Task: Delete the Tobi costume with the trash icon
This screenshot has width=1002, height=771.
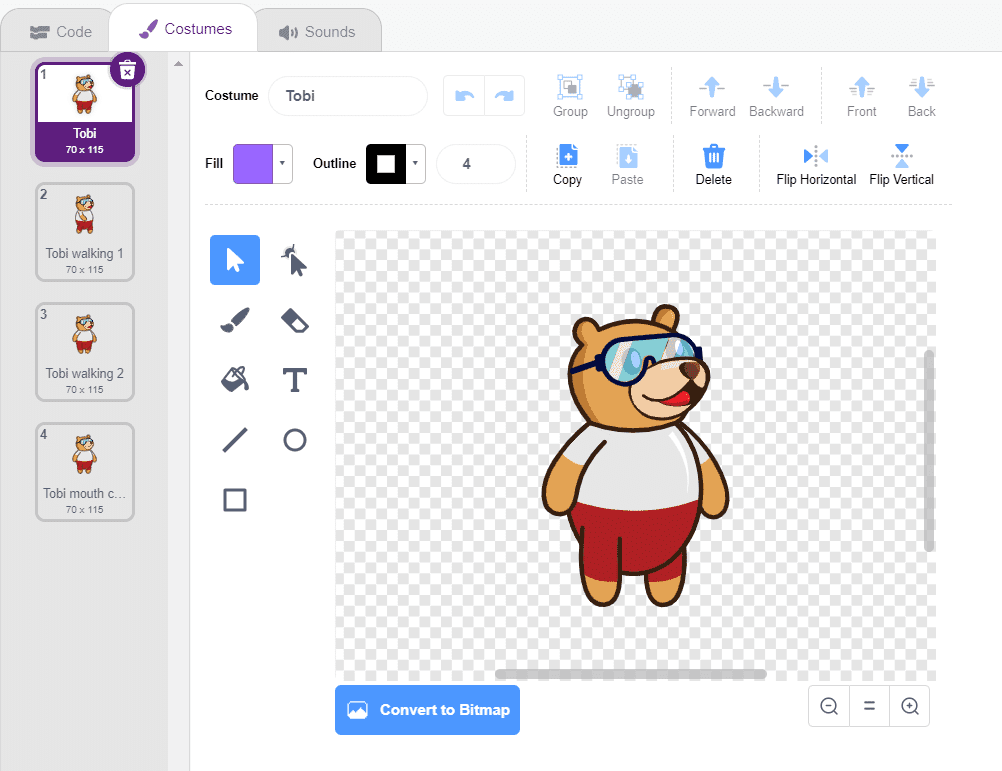Action: tap(128, 69)
